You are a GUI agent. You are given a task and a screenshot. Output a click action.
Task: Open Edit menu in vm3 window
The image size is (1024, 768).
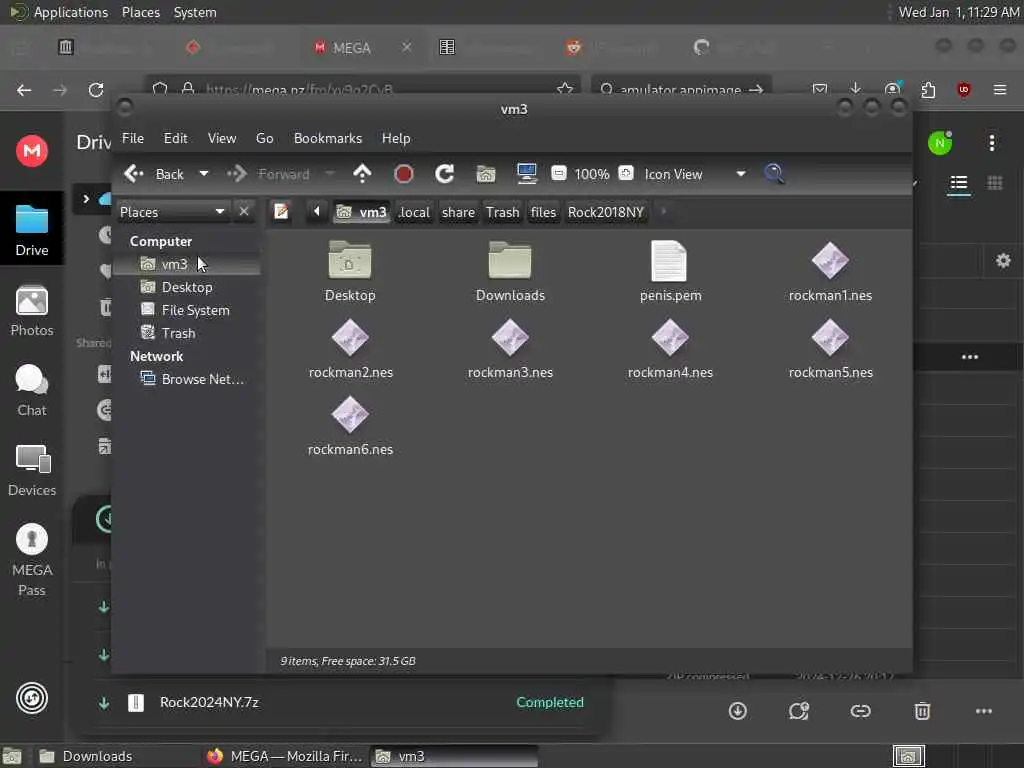click(x=175, y=138)
